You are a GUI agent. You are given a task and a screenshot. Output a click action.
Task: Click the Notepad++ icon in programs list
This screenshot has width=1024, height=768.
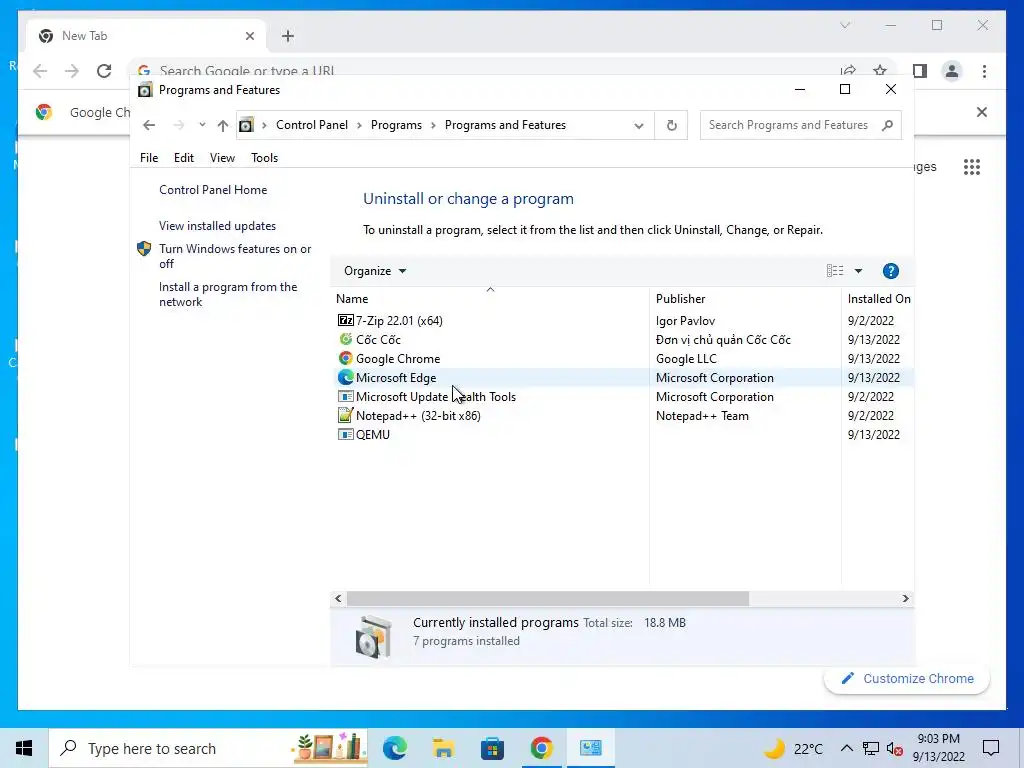345,415
